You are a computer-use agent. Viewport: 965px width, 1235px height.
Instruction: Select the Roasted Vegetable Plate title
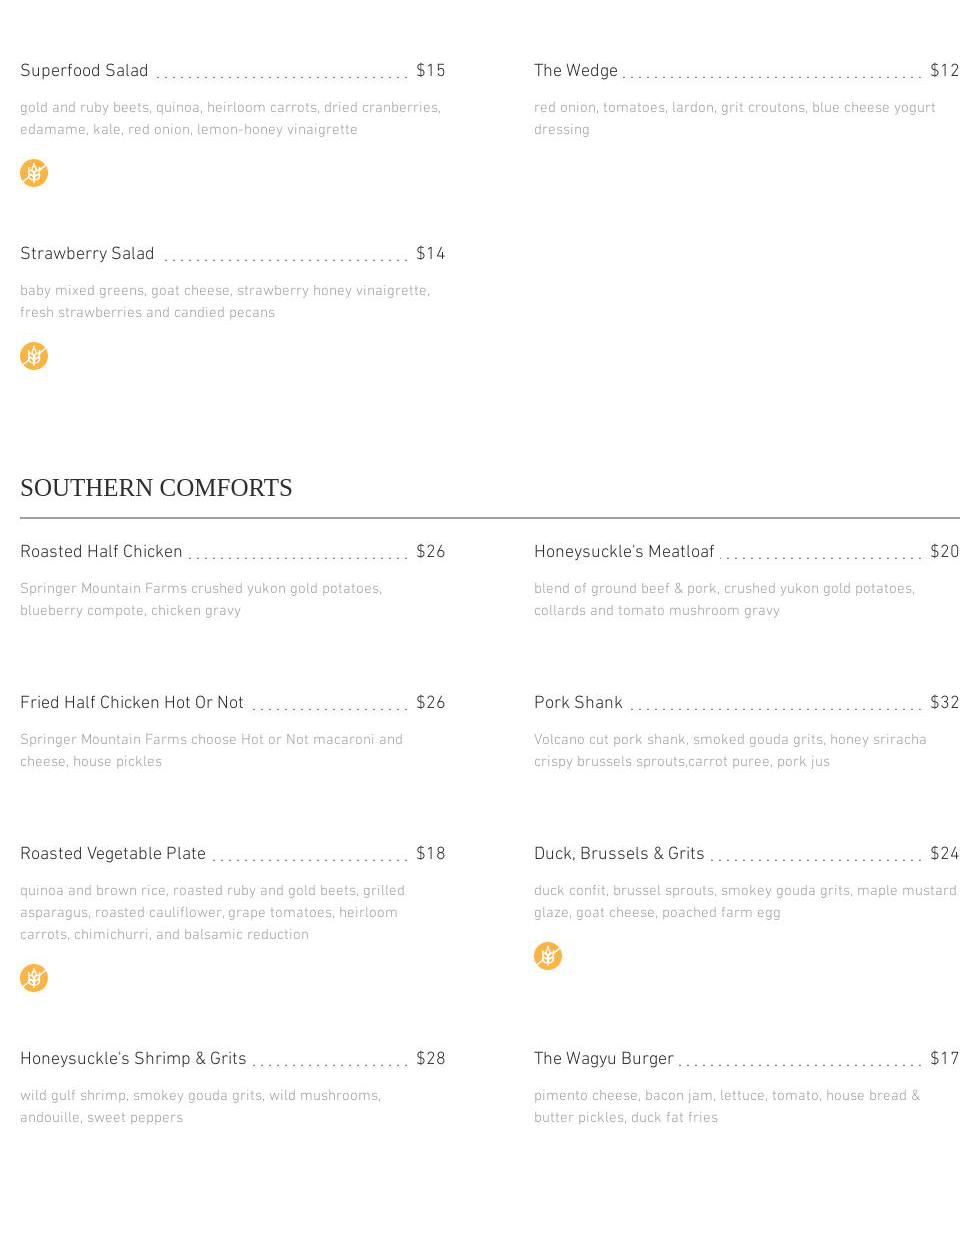click(113, 854)
